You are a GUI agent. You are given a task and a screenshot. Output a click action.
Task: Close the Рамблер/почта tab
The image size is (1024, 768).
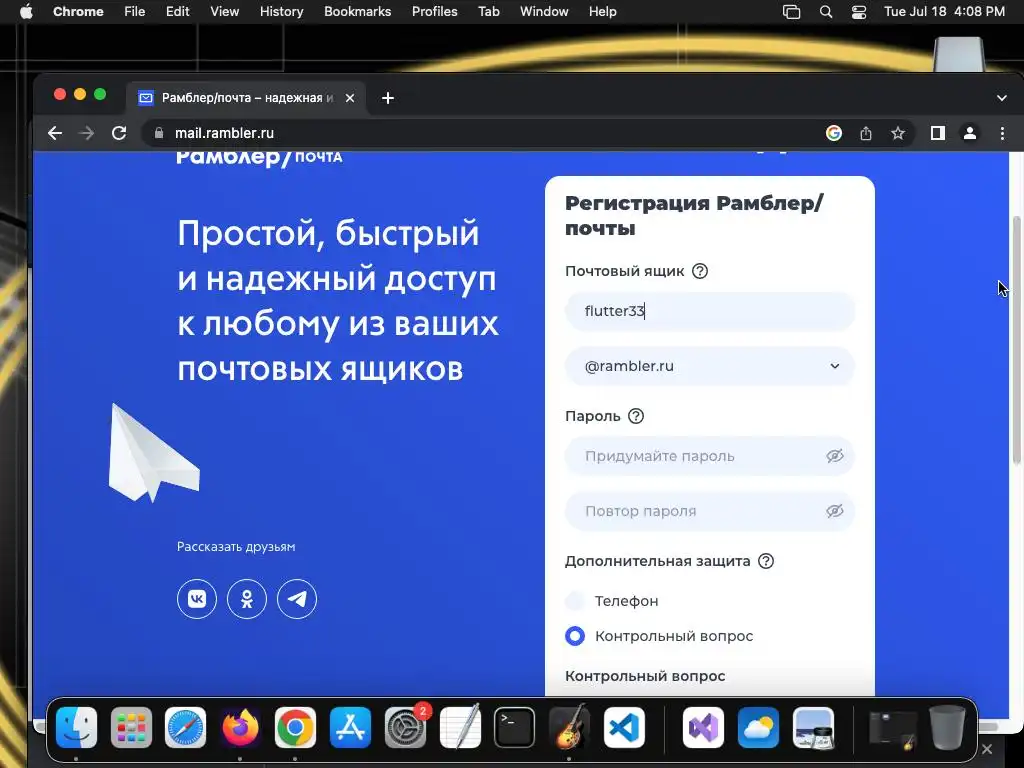350,98
